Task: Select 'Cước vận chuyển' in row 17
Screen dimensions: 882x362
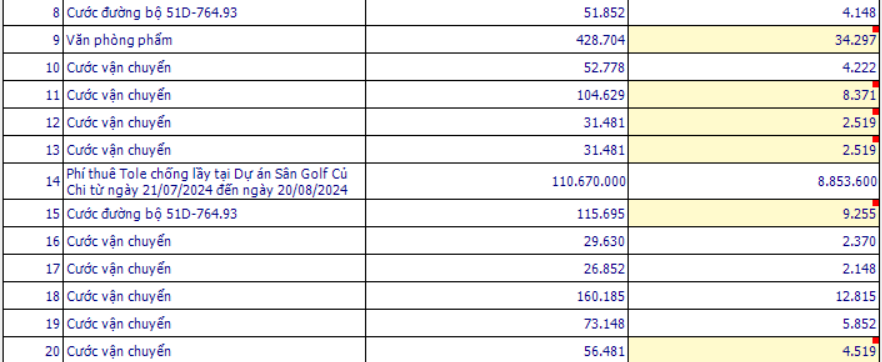Action: 214,269
